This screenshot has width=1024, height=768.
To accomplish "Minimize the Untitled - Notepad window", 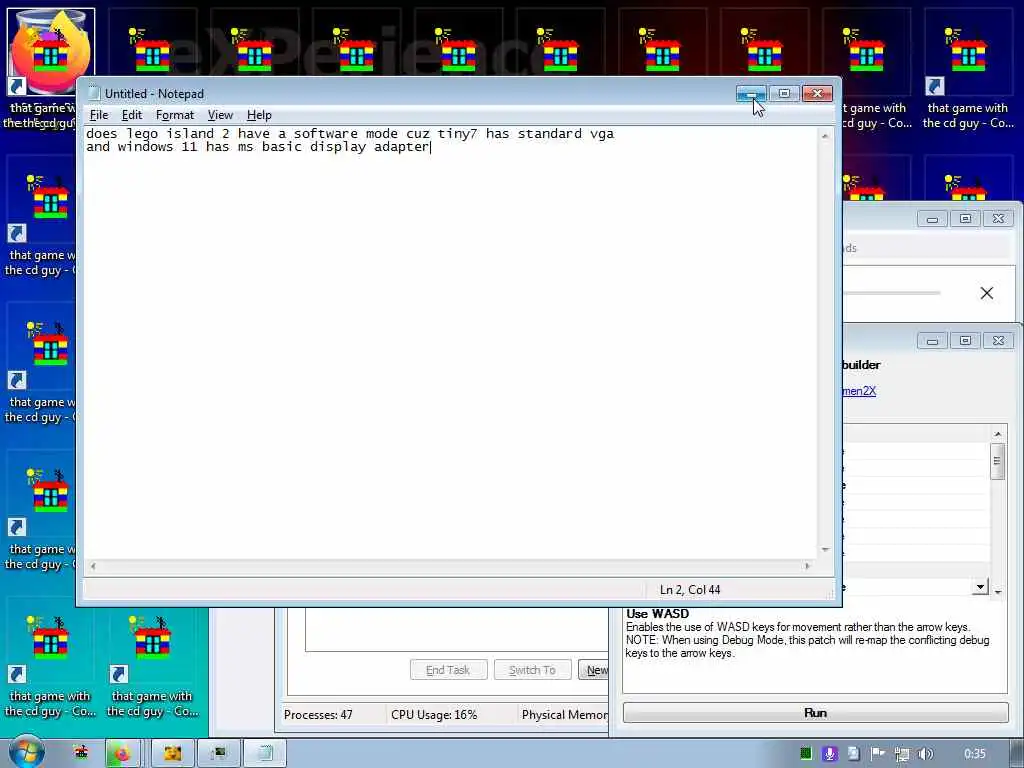I will (x=751, y=94).
